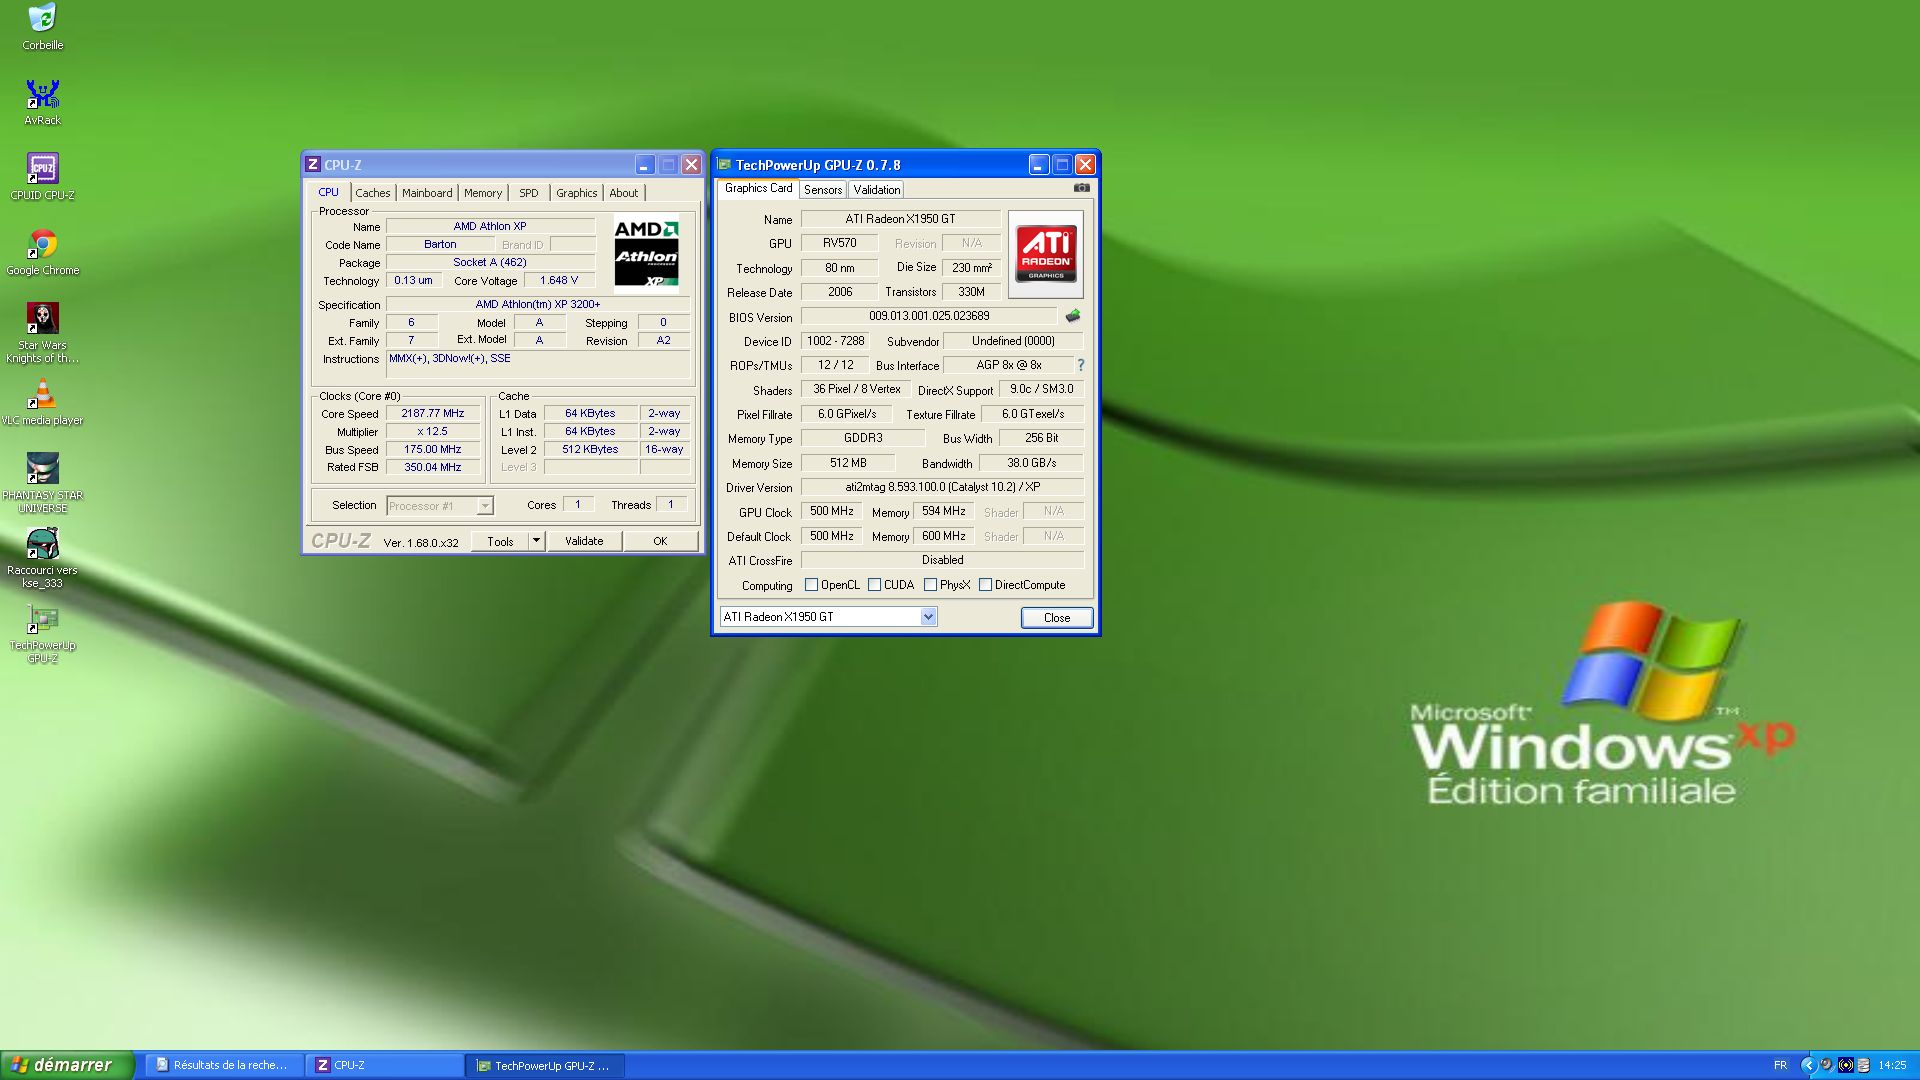Image resolution: width=1920 pixels, height=1080 pixels.
Task: Click the Level 2 cache value 512 KBytes
Action: click(x=590, y=449)
